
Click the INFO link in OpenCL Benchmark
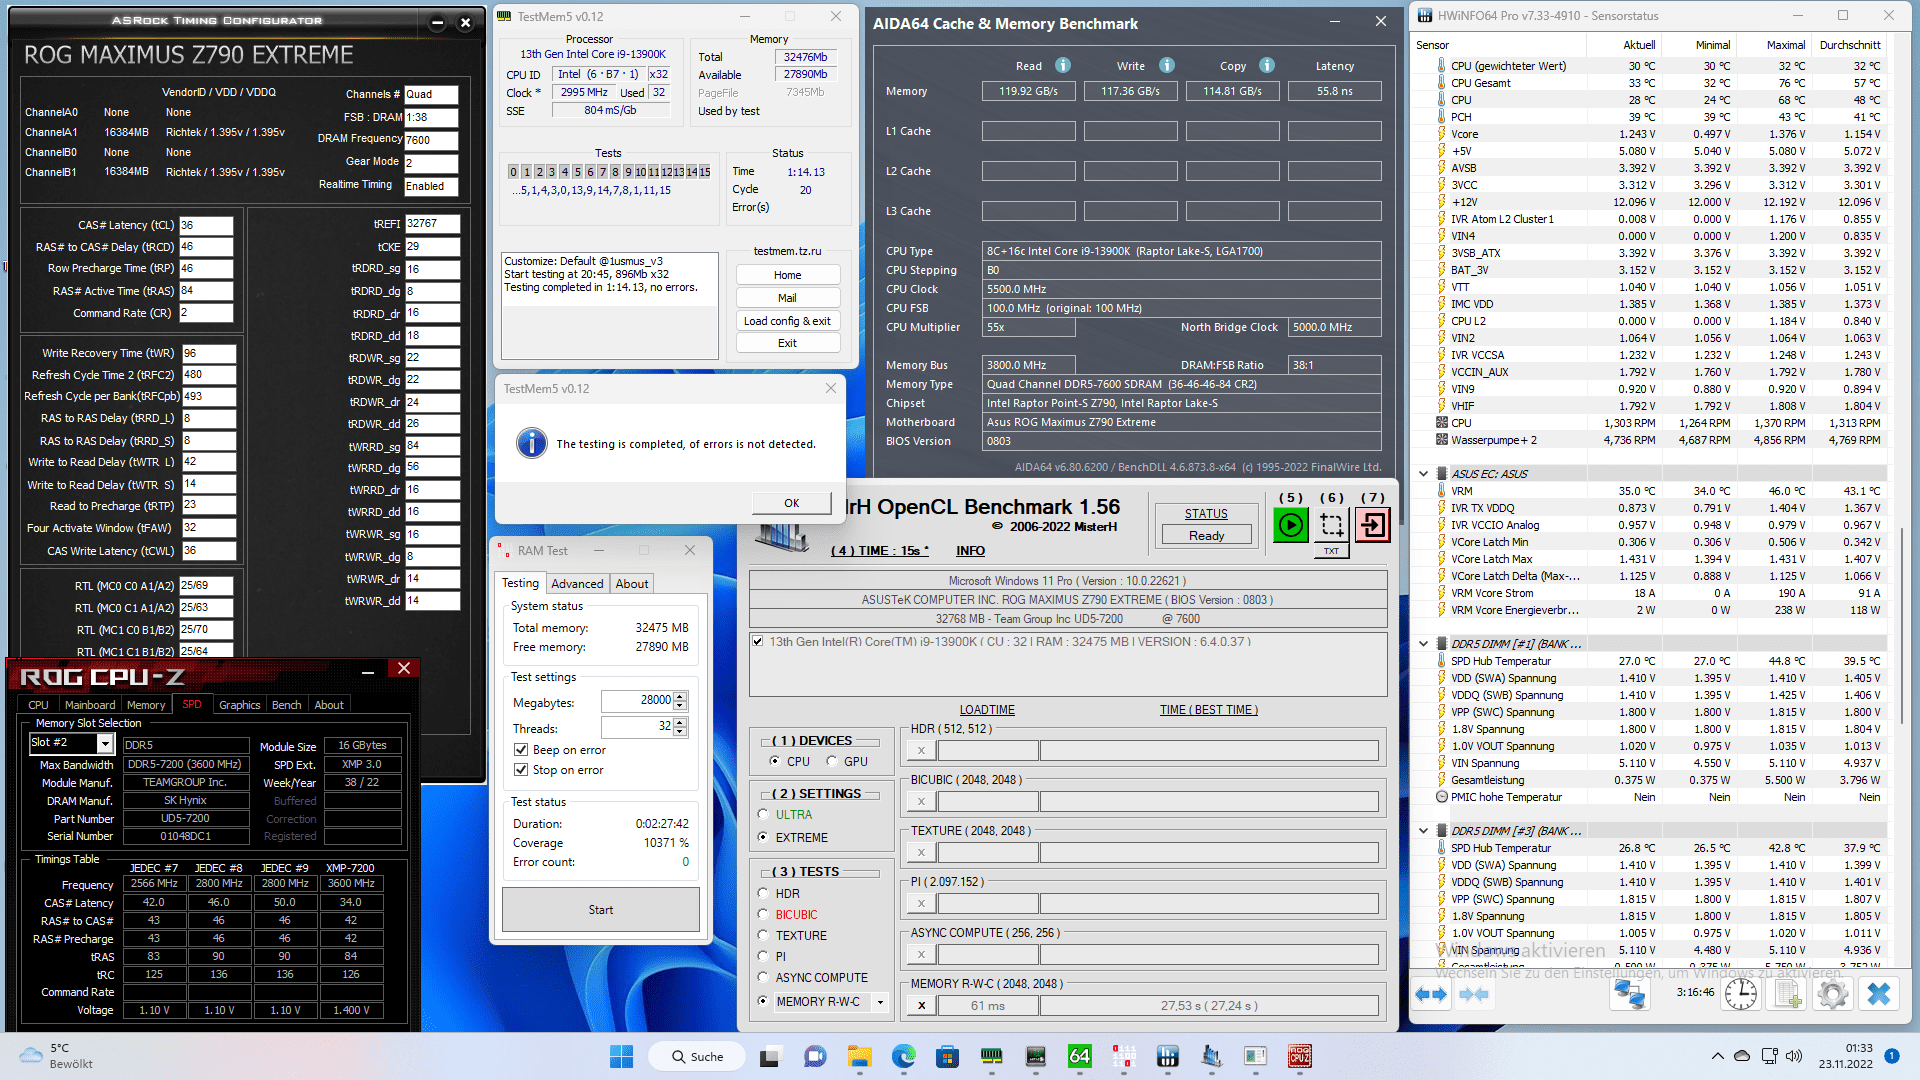coord(970,551)
